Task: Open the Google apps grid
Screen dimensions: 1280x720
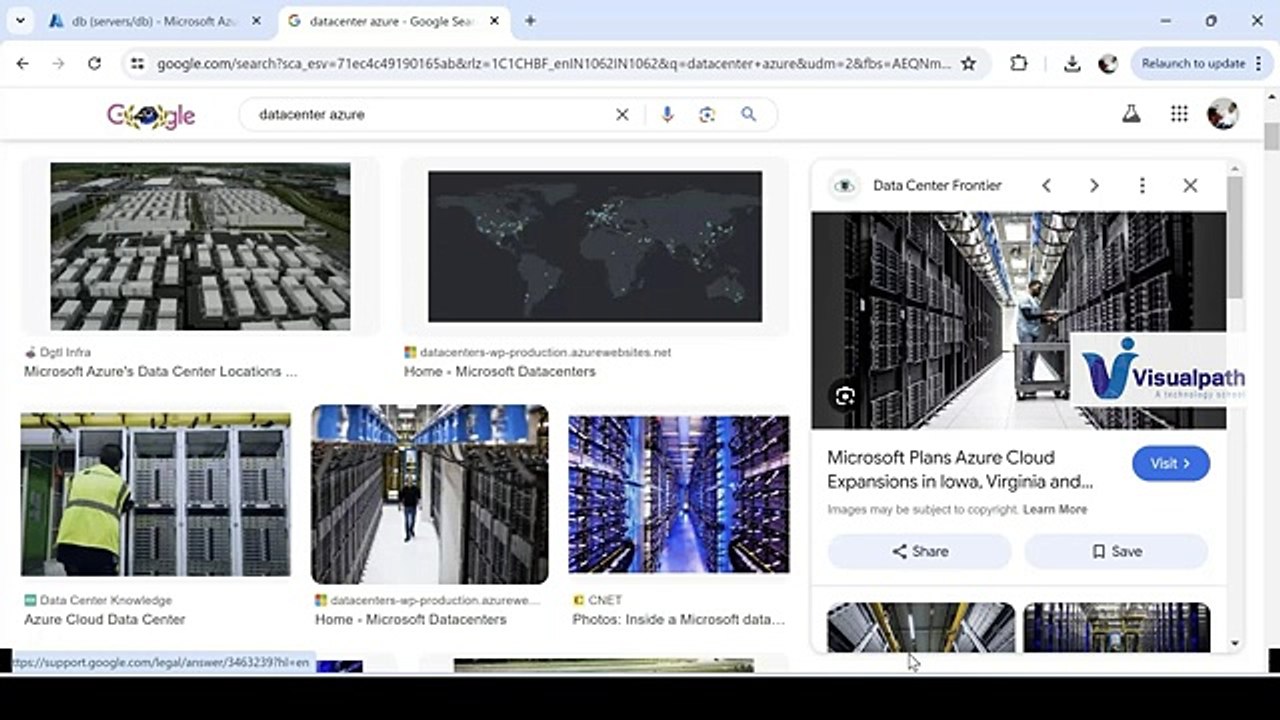Action: [1179, 114]
